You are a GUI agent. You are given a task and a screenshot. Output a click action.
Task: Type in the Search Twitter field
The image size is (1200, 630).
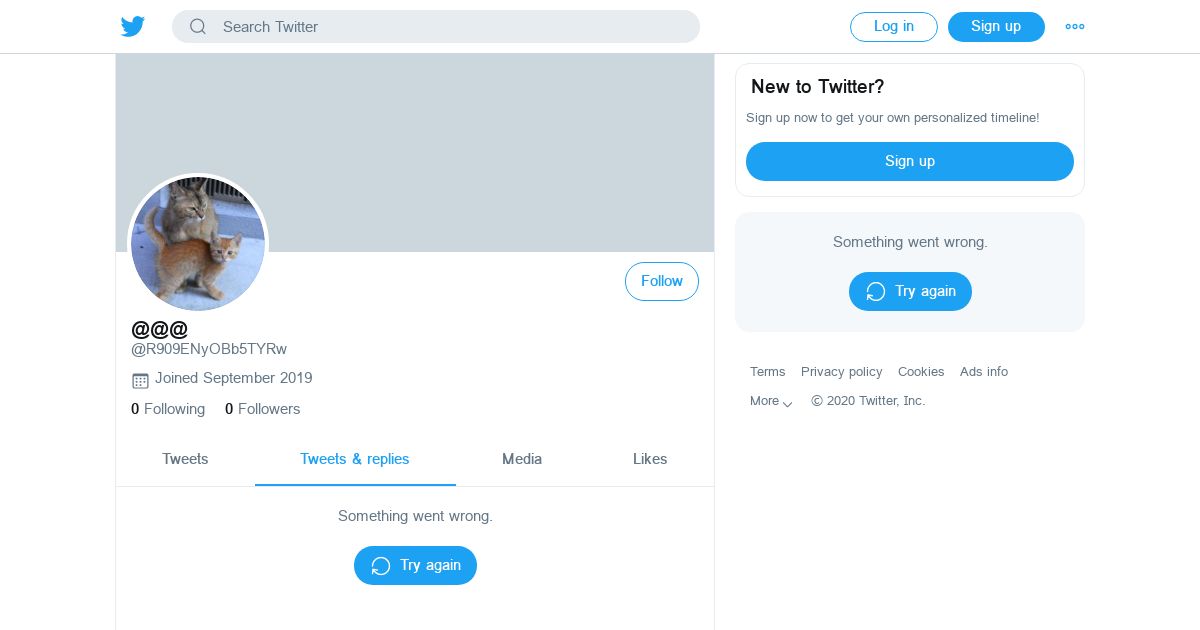point(450,27)
